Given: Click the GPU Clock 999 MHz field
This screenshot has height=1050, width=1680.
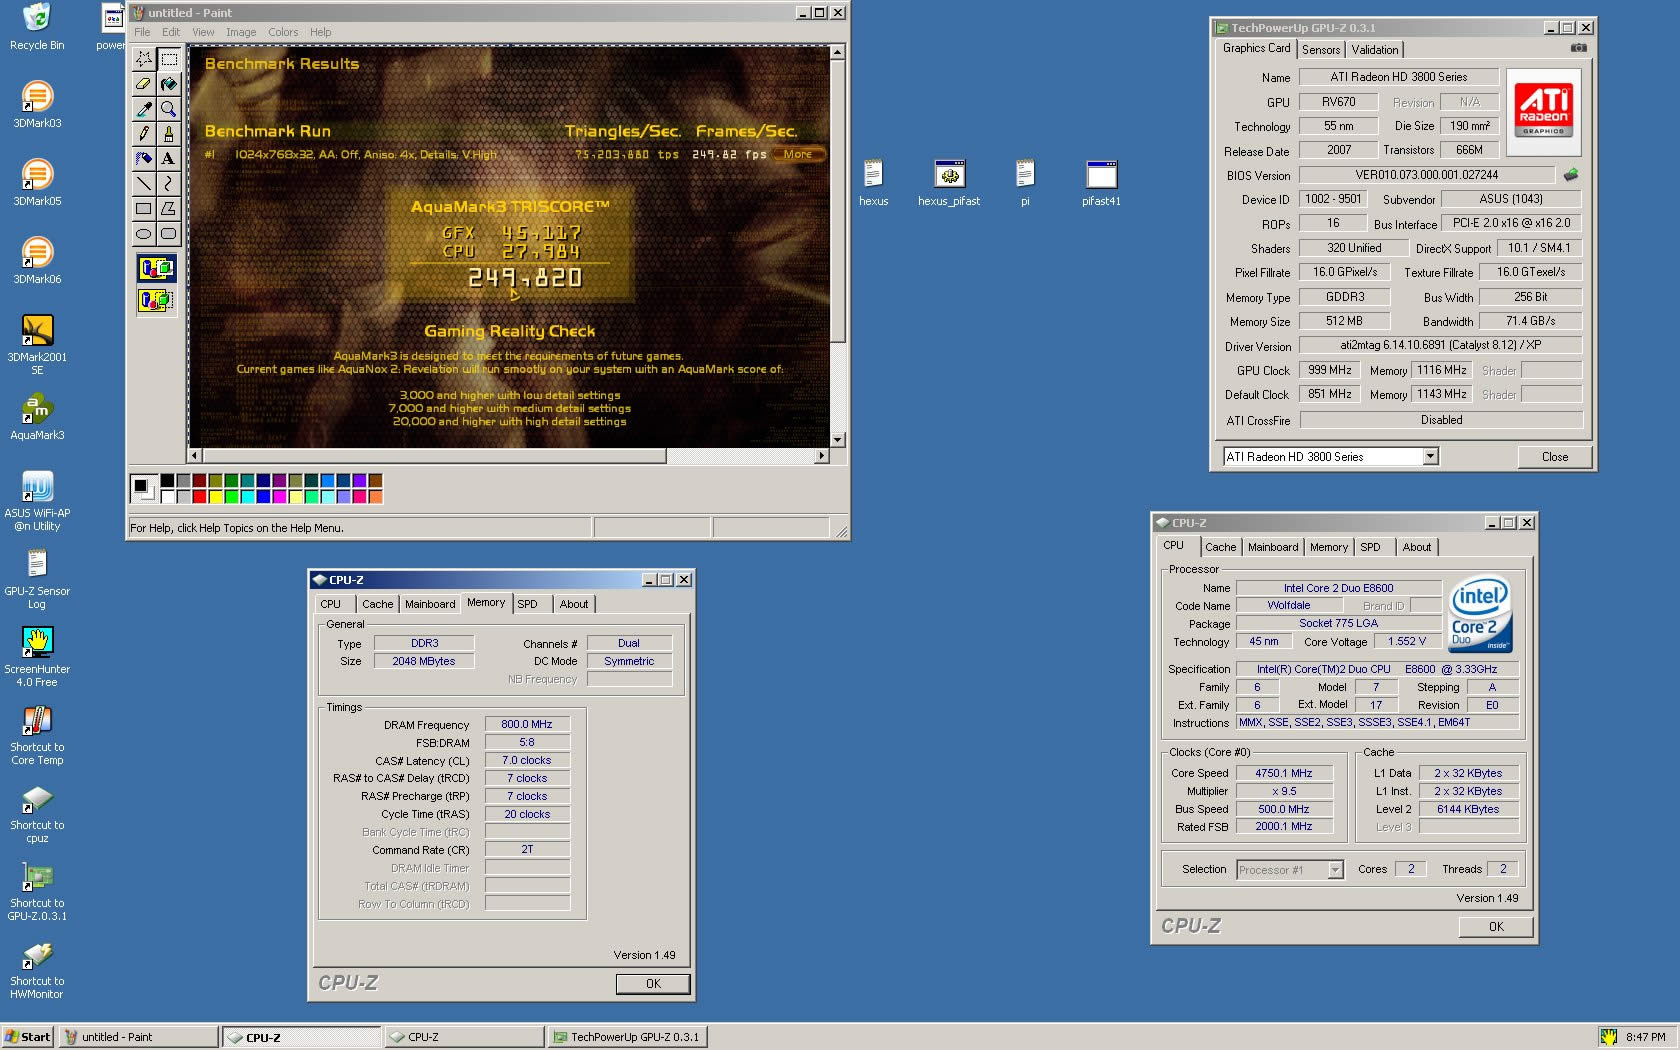Looking at the screenshot, I should click(x=1331, y=370).
